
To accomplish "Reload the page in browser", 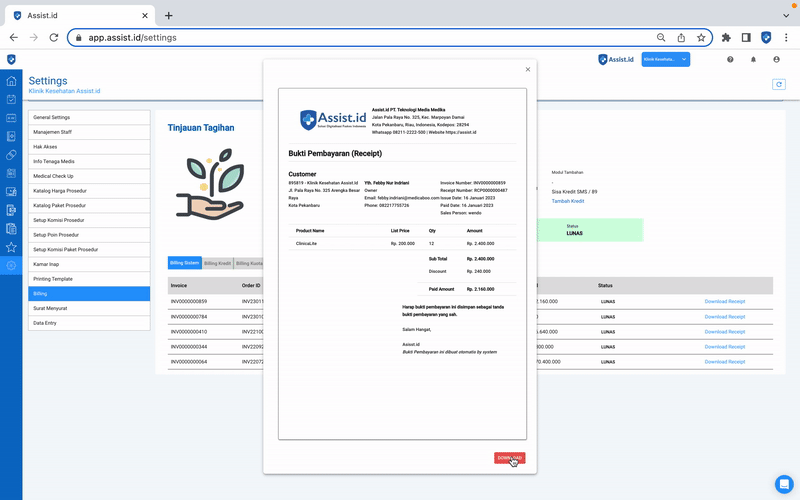I will [54, 37].
